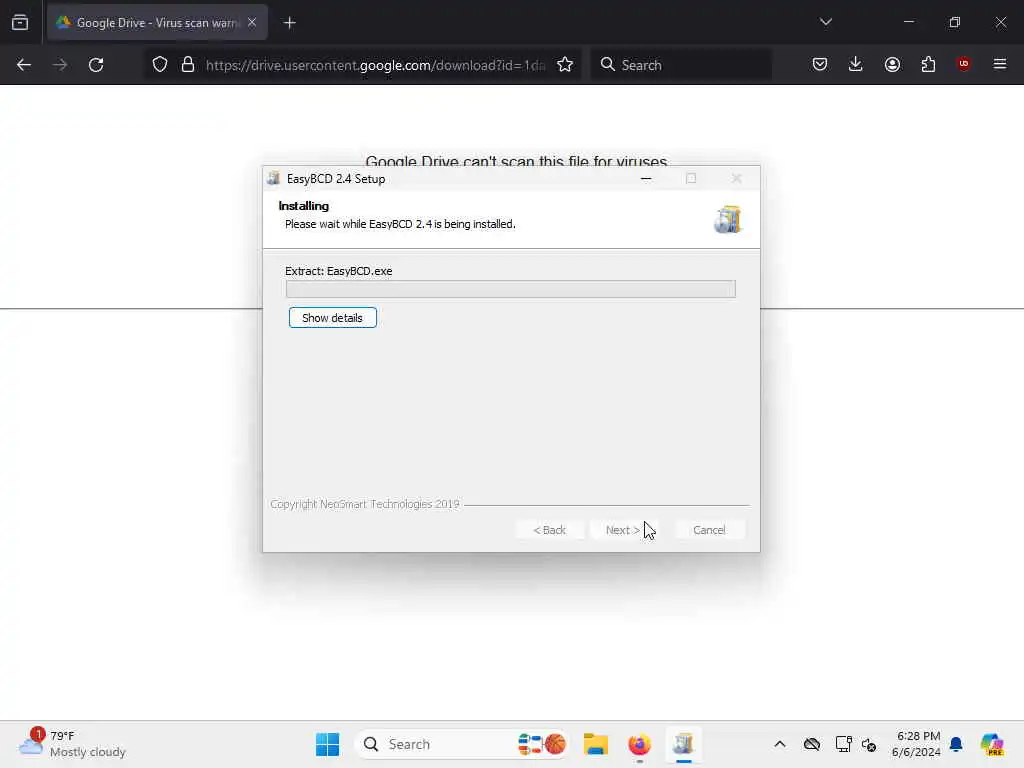Screen dimensions: 1024x768
Task: Go back to the previous page in Firefox
Action: tap(24, 65)
